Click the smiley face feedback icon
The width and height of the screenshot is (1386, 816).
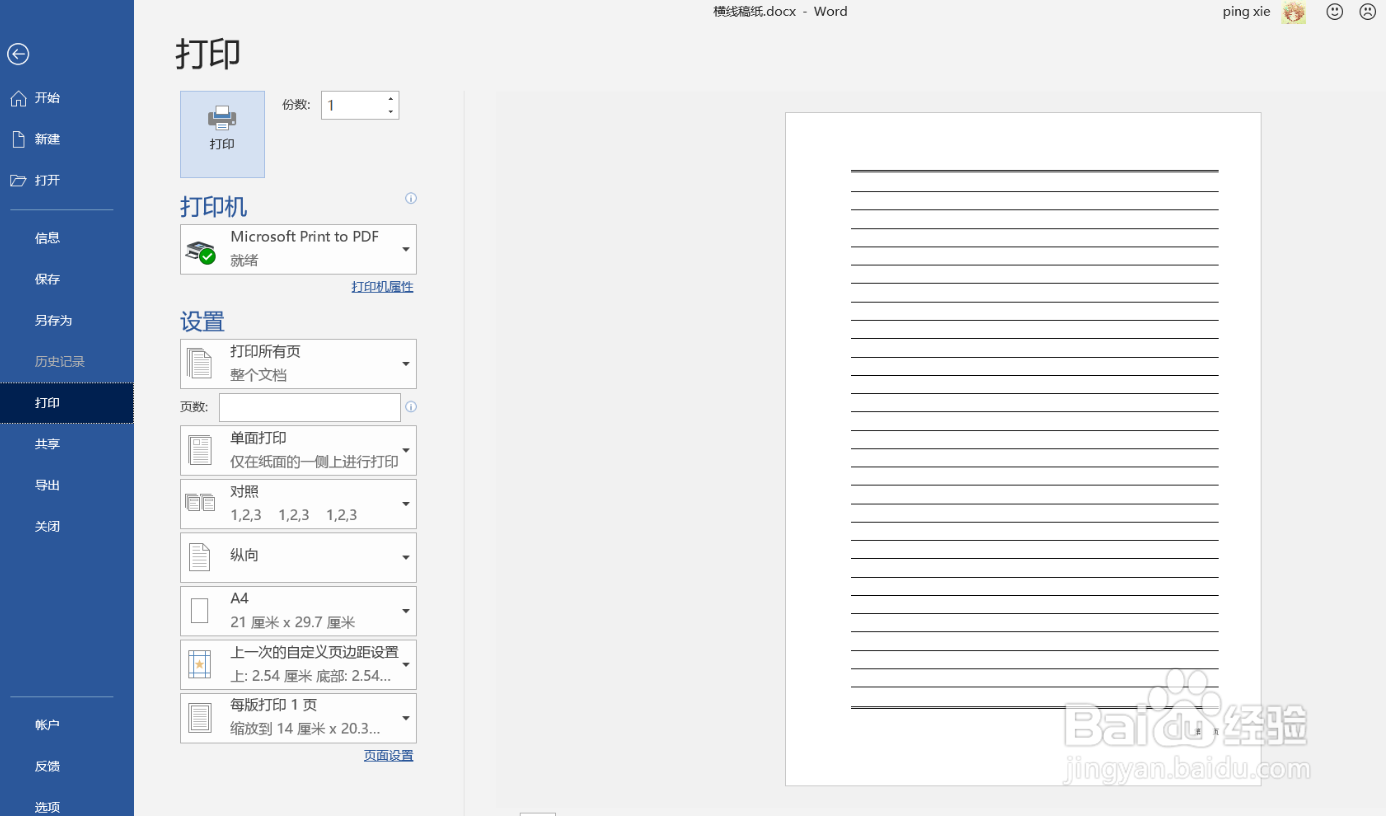tap(1334, 12)
